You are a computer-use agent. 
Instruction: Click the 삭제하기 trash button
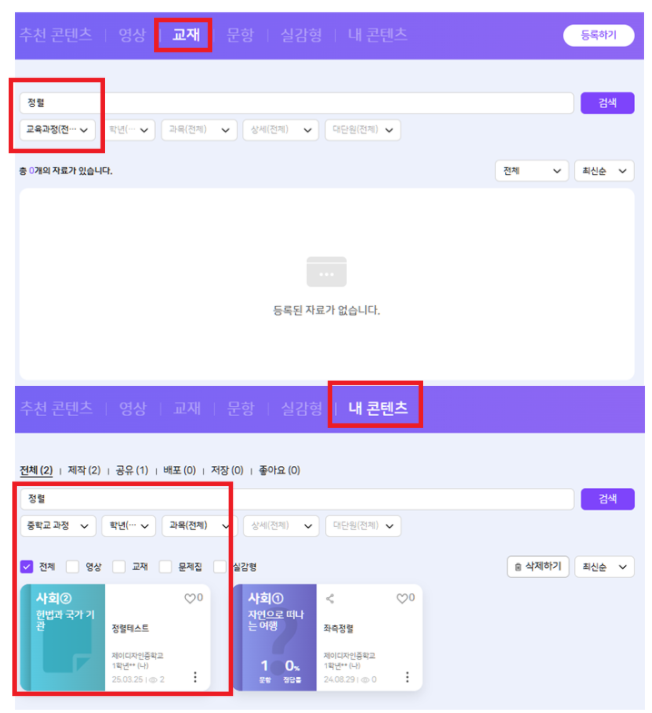pos(538,567)
